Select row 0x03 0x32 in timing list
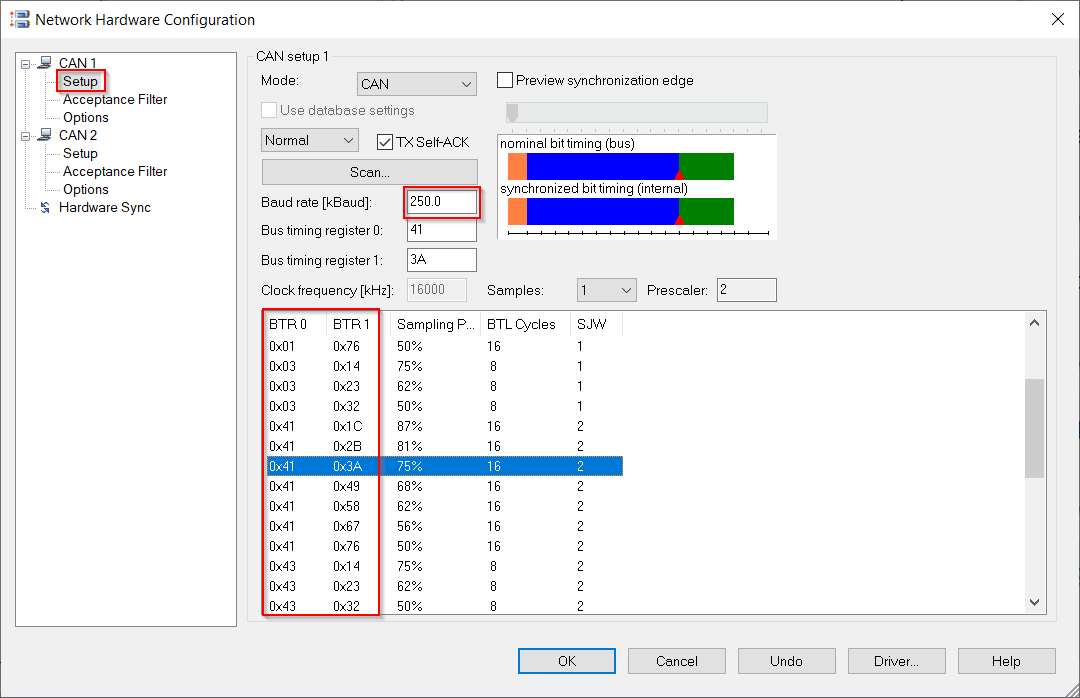1080x698 pixels. [x=445, y=406]
